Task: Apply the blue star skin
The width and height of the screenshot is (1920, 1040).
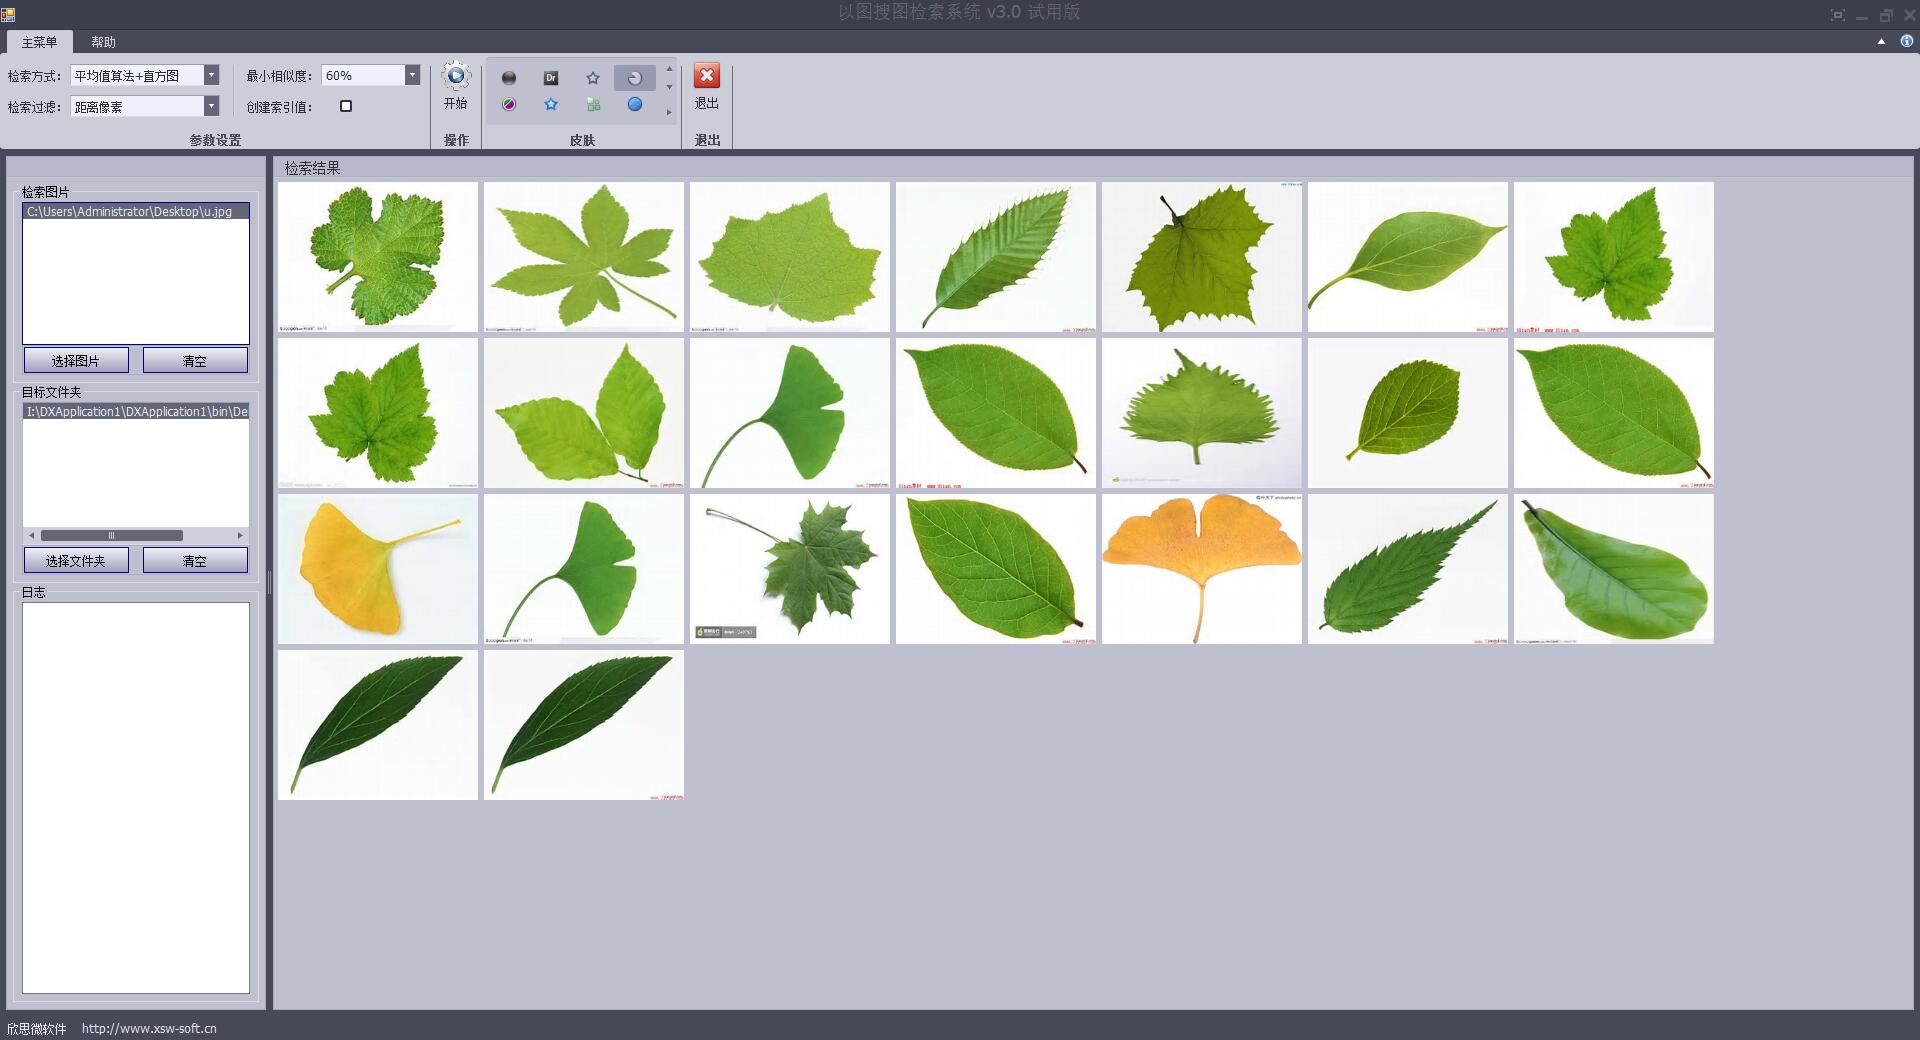Action: click(x=551, y=104)
